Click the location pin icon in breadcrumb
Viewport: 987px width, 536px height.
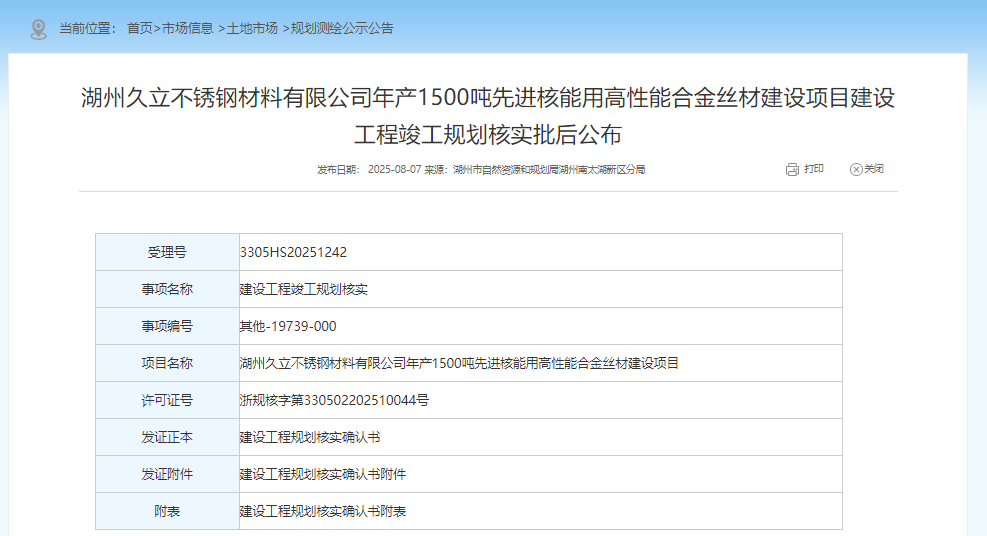coord(38,29)
